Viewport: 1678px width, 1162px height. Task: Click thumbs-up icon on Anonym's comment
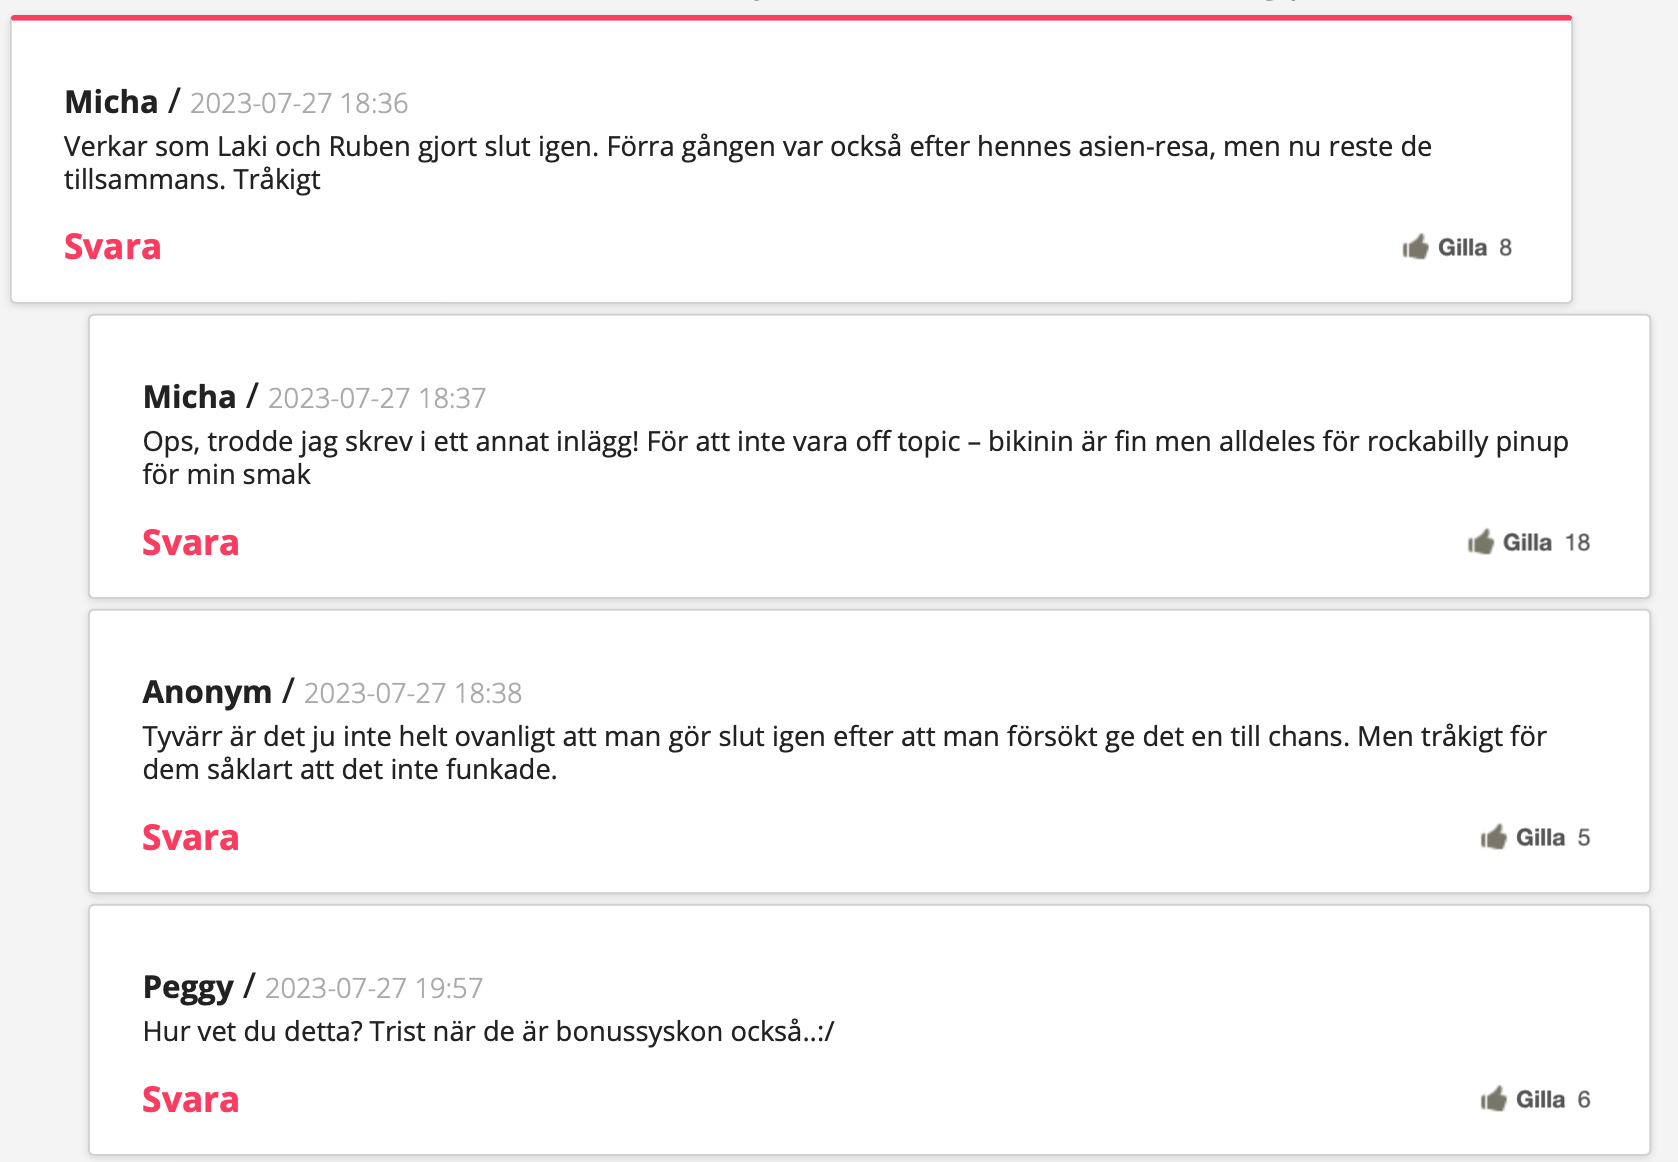click(1494, 836)
